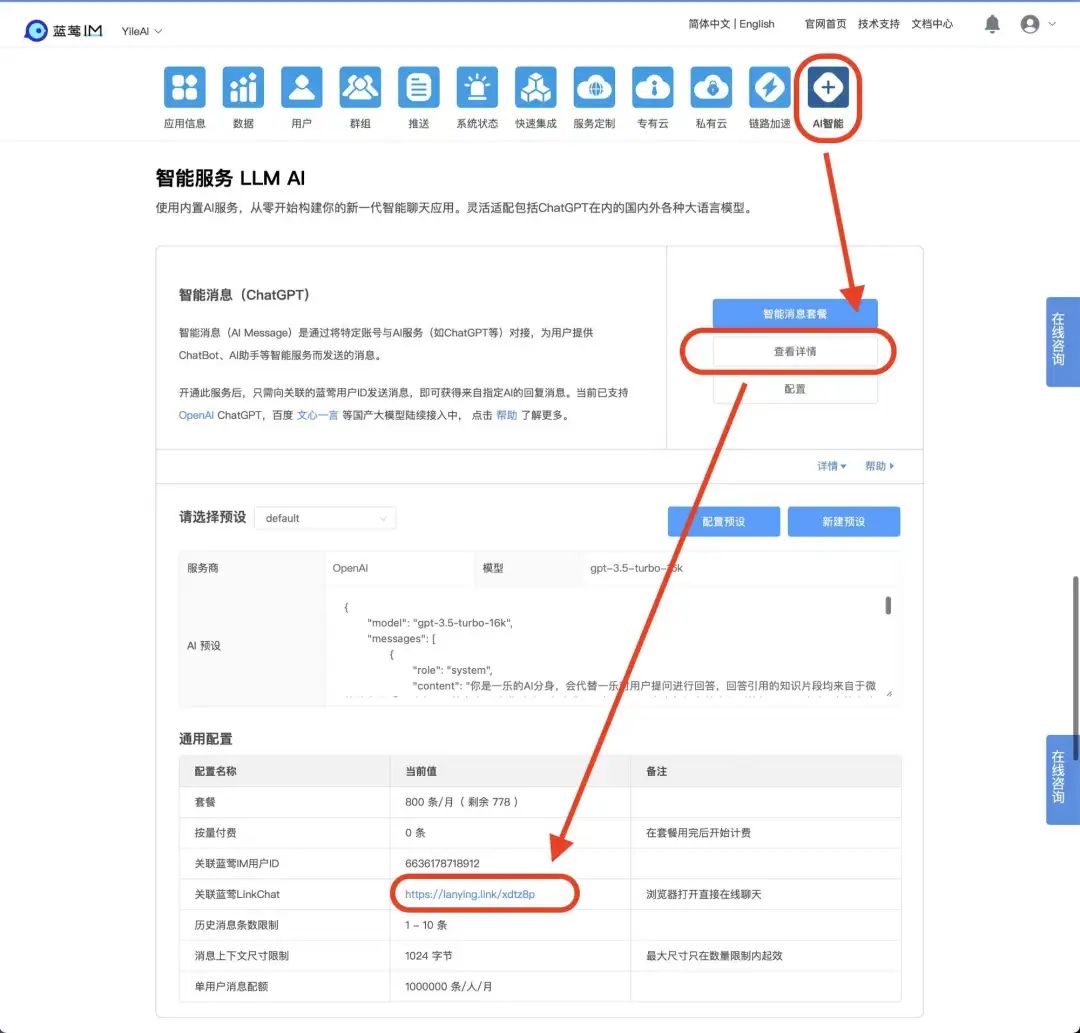Open the 数据 data statistics icon

[x=243, y=87]
